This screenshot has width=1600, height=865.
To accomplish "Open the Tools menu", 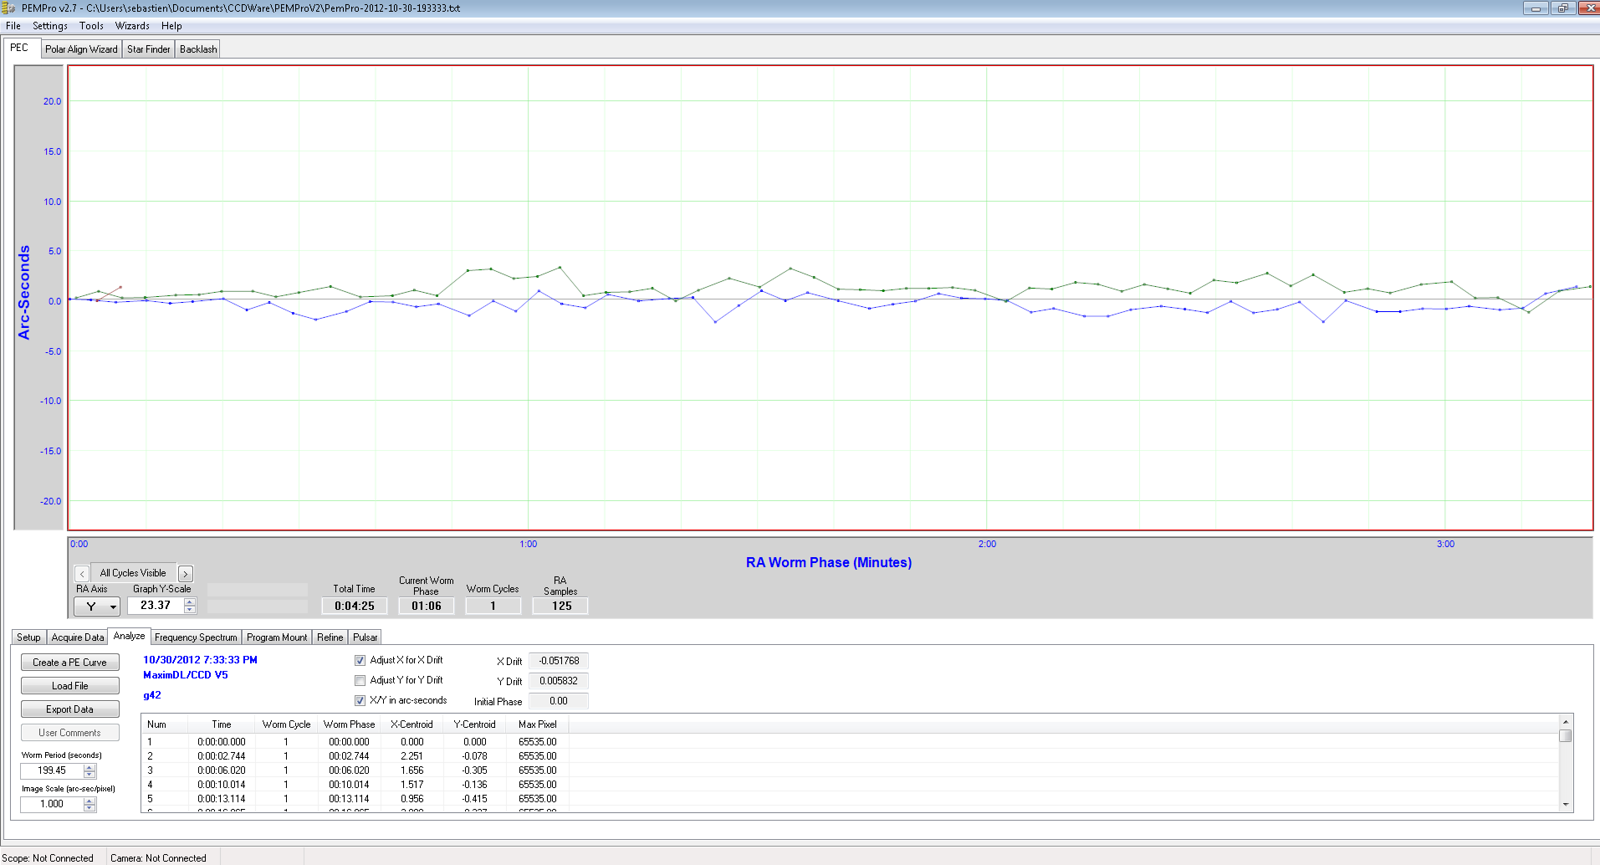I will (x=91, y=26).
